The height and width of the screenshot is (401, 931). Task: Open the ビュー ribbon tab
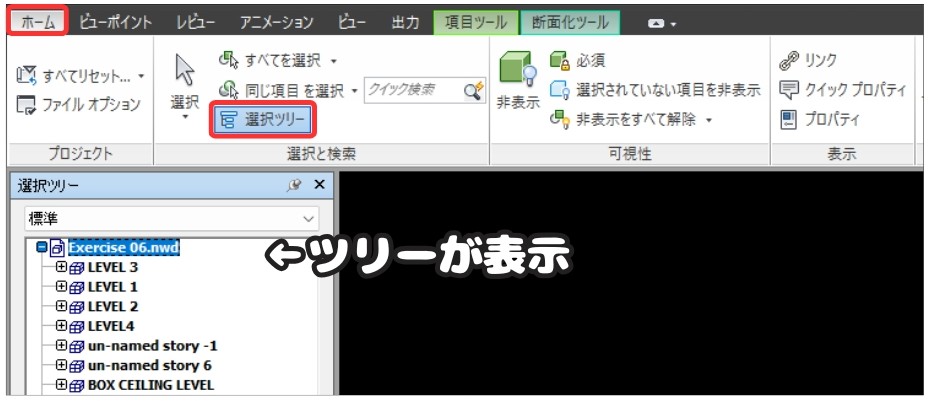(x=352, y=23)
